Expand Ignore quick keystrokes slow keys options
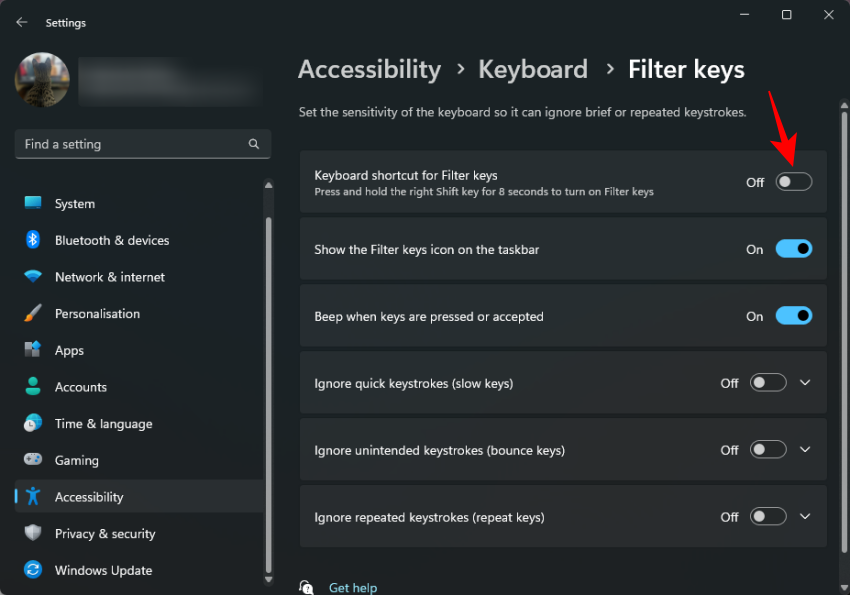This screenshot has height=595, width=850. [805, 382]
